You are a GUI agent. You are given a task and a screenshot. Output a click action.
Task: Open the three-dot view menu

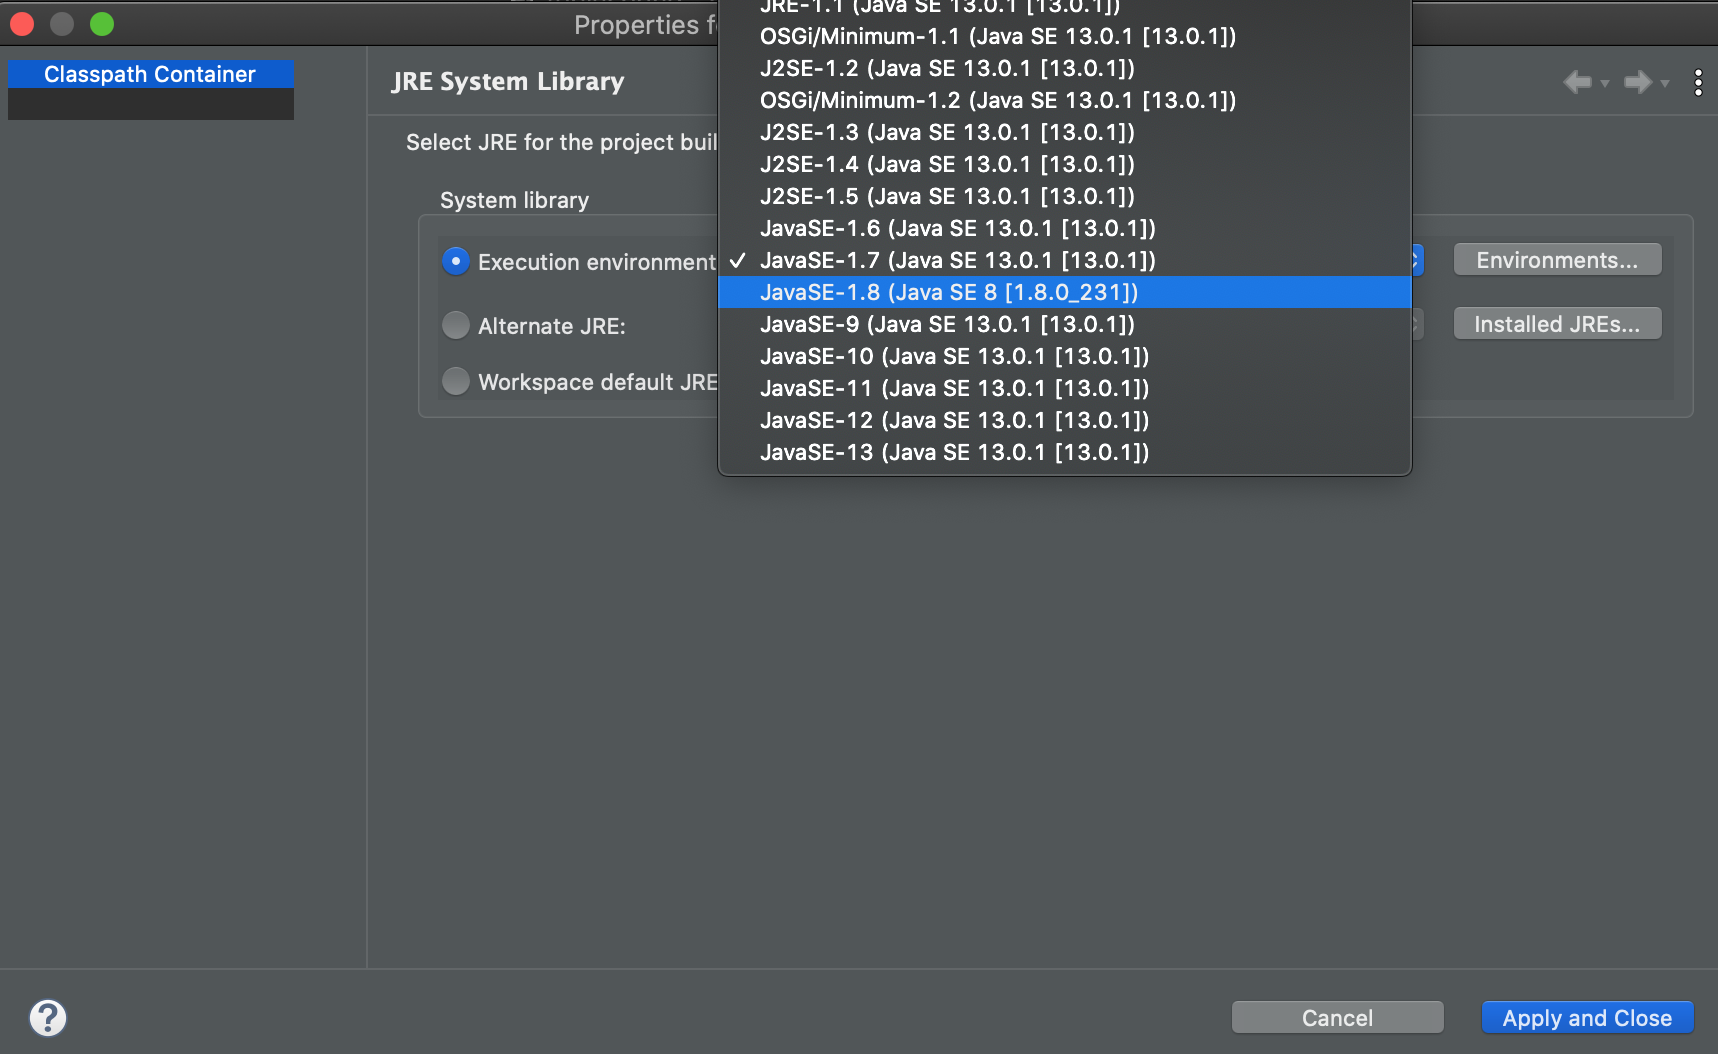coord(1698,82)
